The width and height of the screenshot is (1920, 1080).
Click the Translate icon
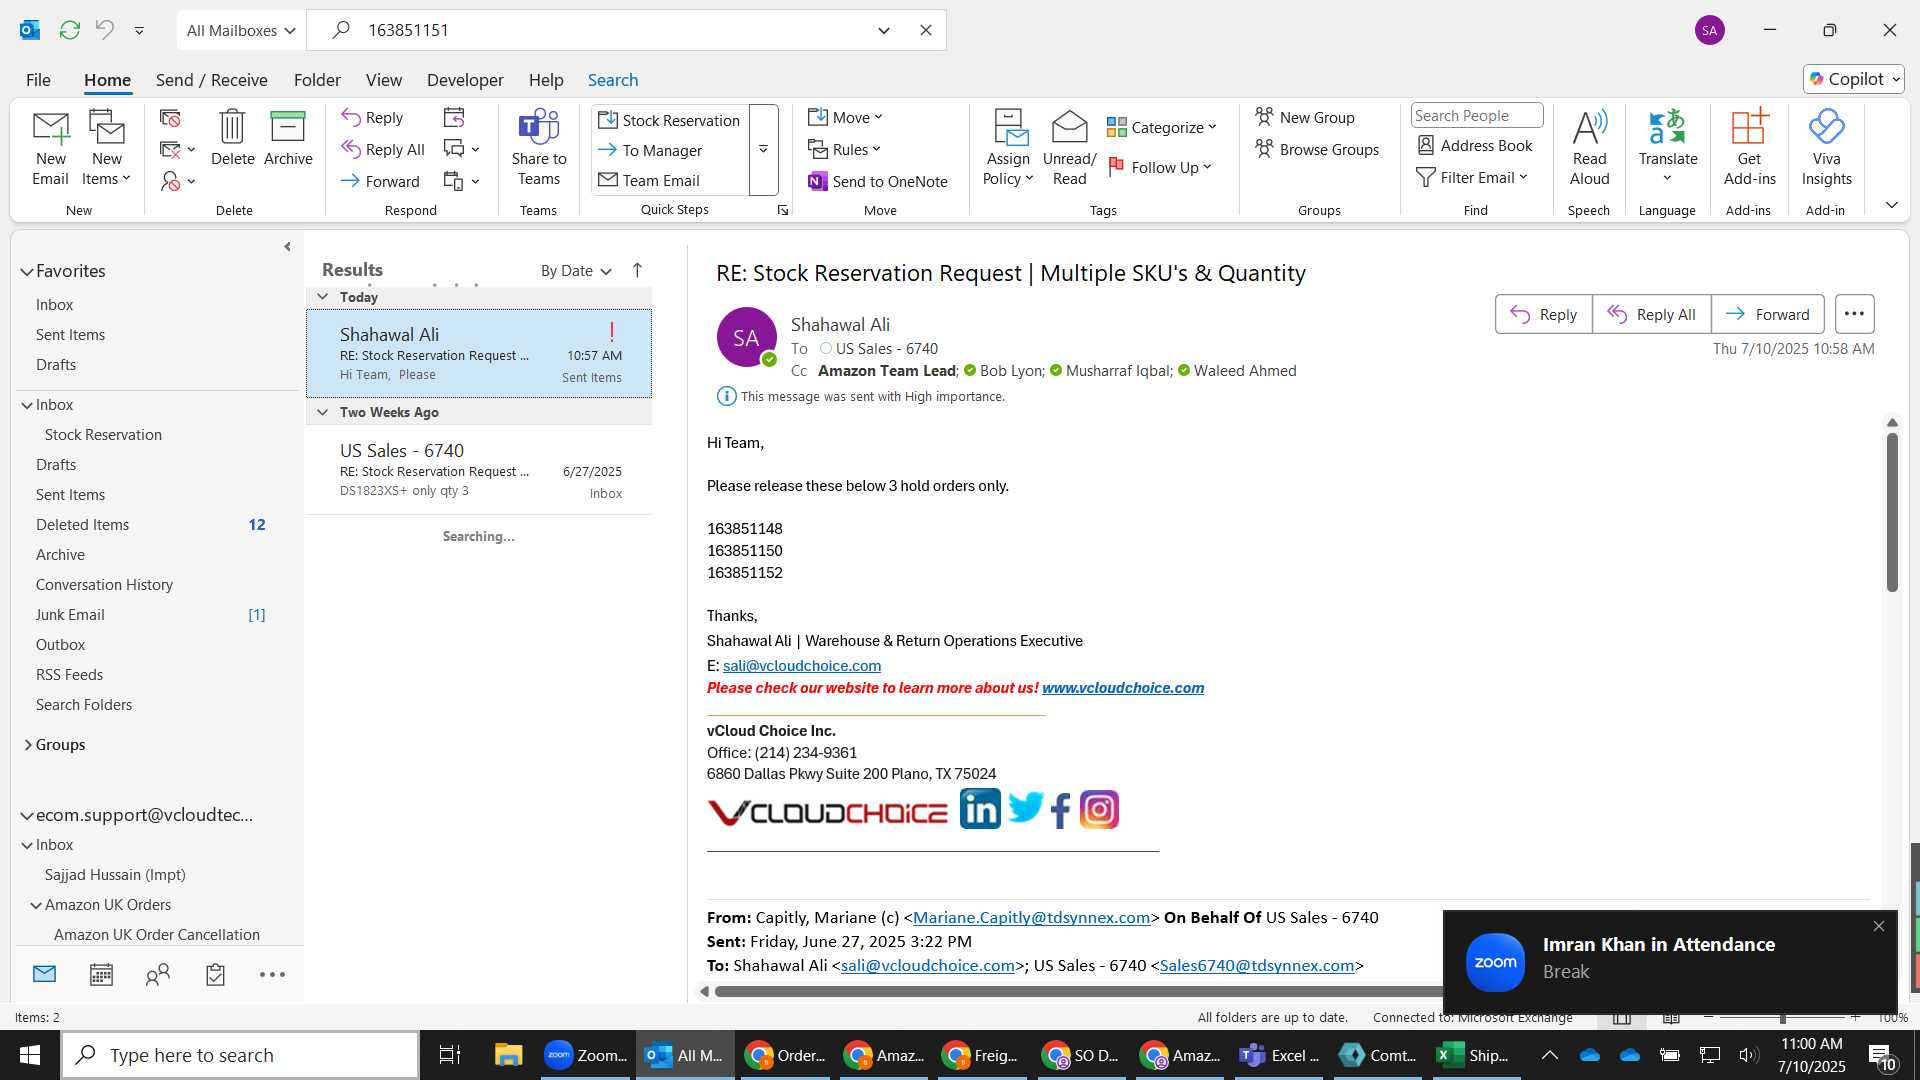click(1667, 127)
